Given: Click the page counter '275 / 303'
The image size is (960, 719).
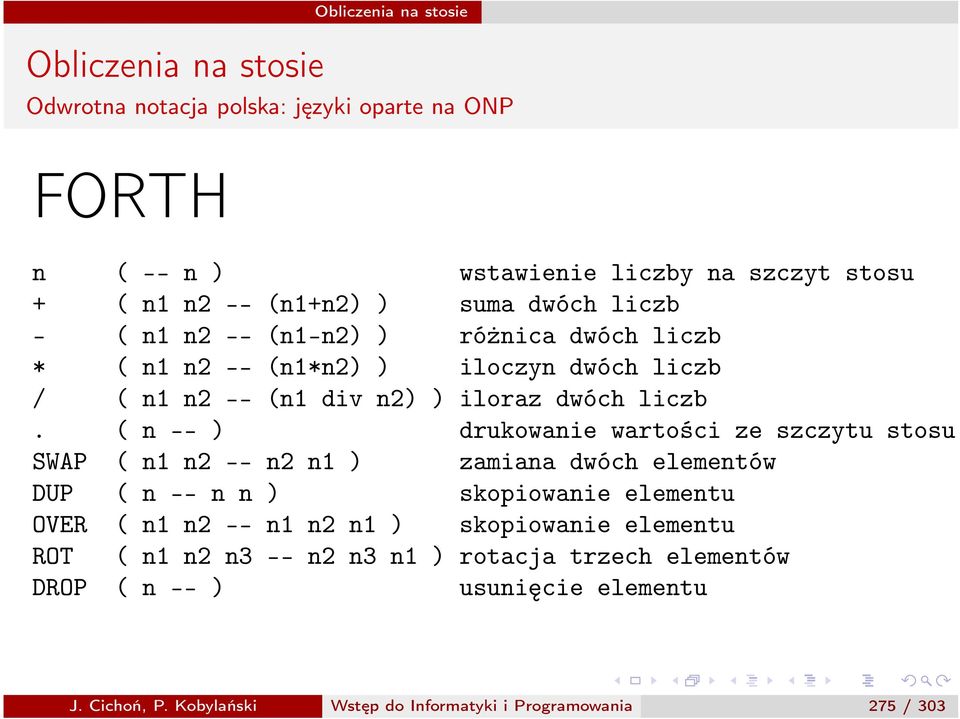Looking at the screenshot, I should pyautogui.click(x=907, y=706).
